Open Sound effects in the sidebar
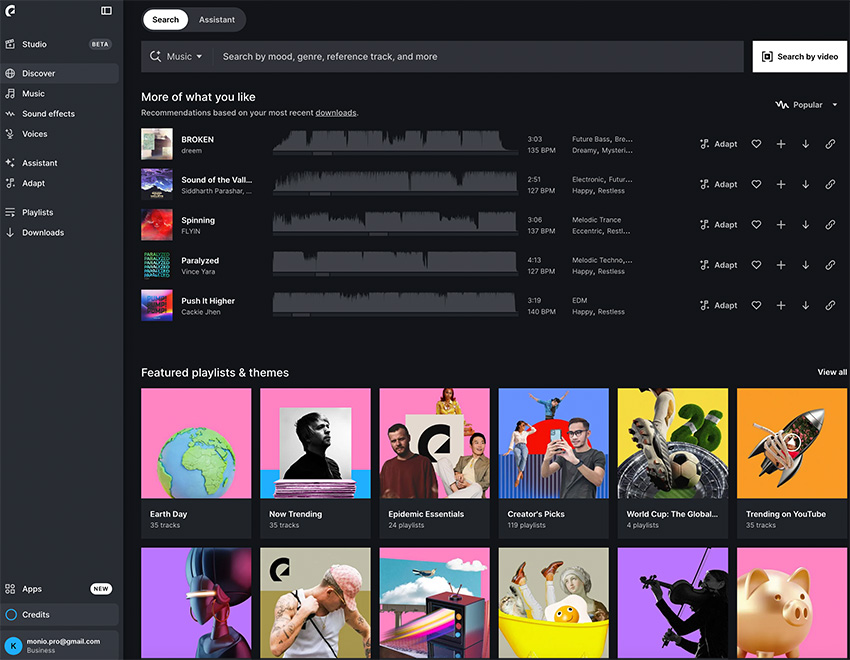Screen dimensions: 850x660 60,114
